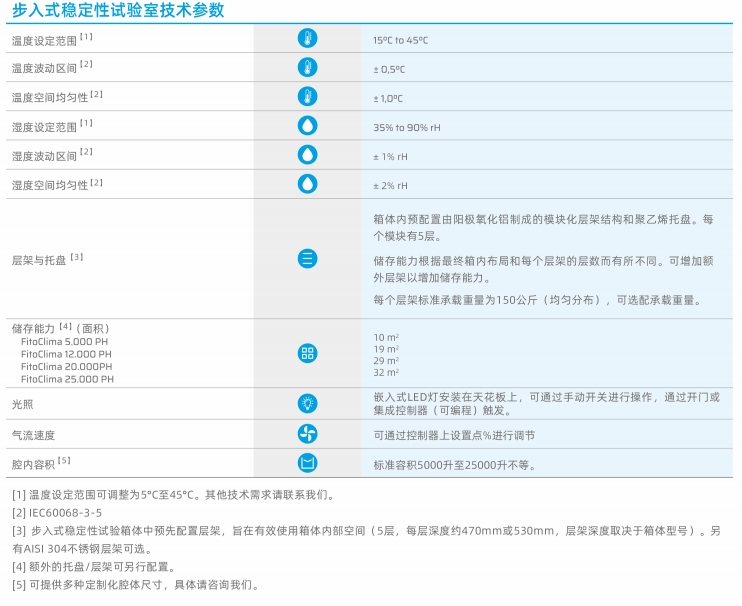This screenshot has width=742, height=606.
Task: Click thermometer icon in temperature setting range row
Action: [307, 40]
